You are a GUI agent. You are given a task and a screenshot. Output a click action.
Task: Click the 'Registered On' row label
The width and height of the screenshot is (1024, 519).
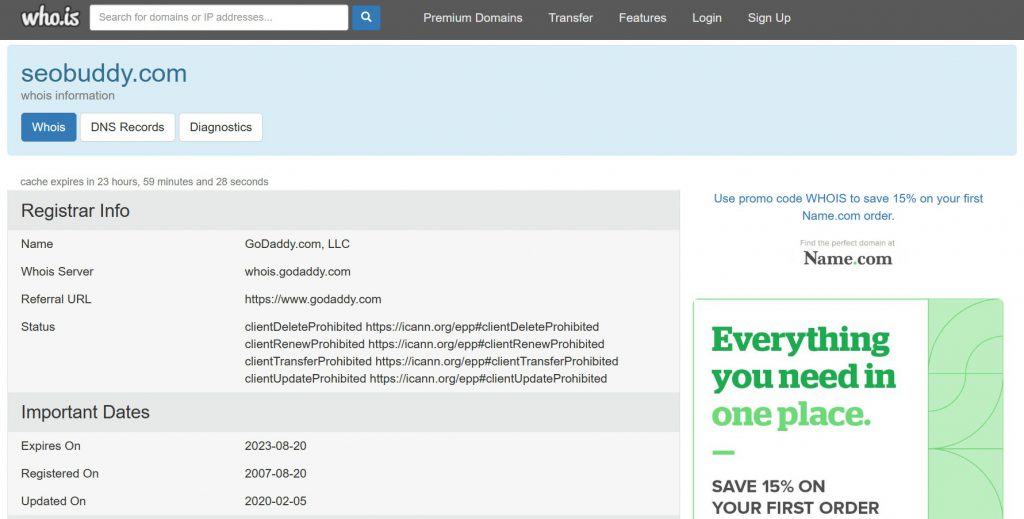[x=59, y=473]
